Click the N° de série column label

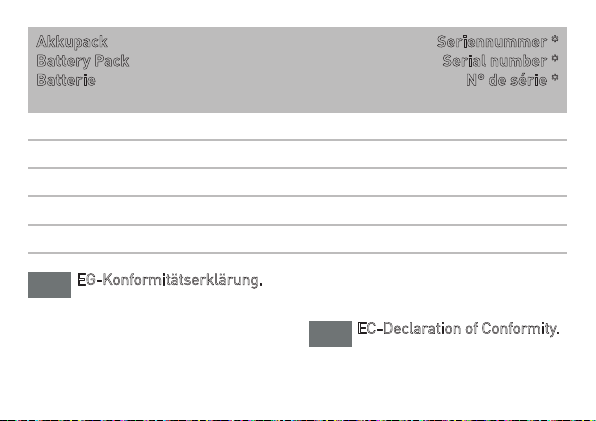pos(507,80)
